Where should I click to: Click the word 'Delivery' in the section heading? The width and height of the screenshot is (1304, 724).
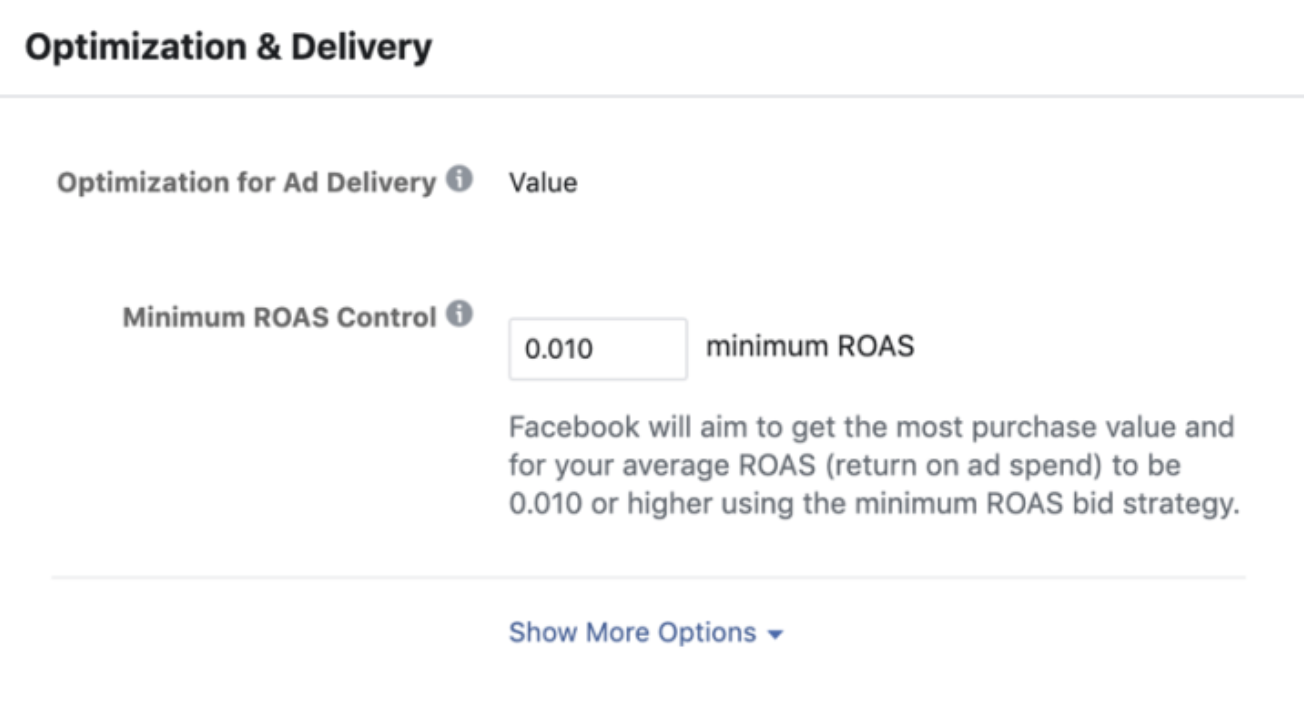pos(361,47)
